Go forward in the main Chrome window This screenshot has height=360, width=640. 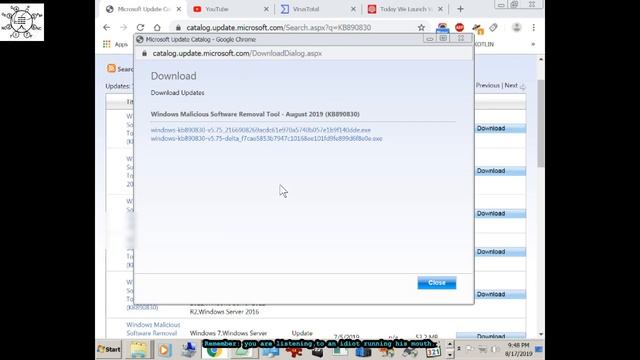[123, 27]
